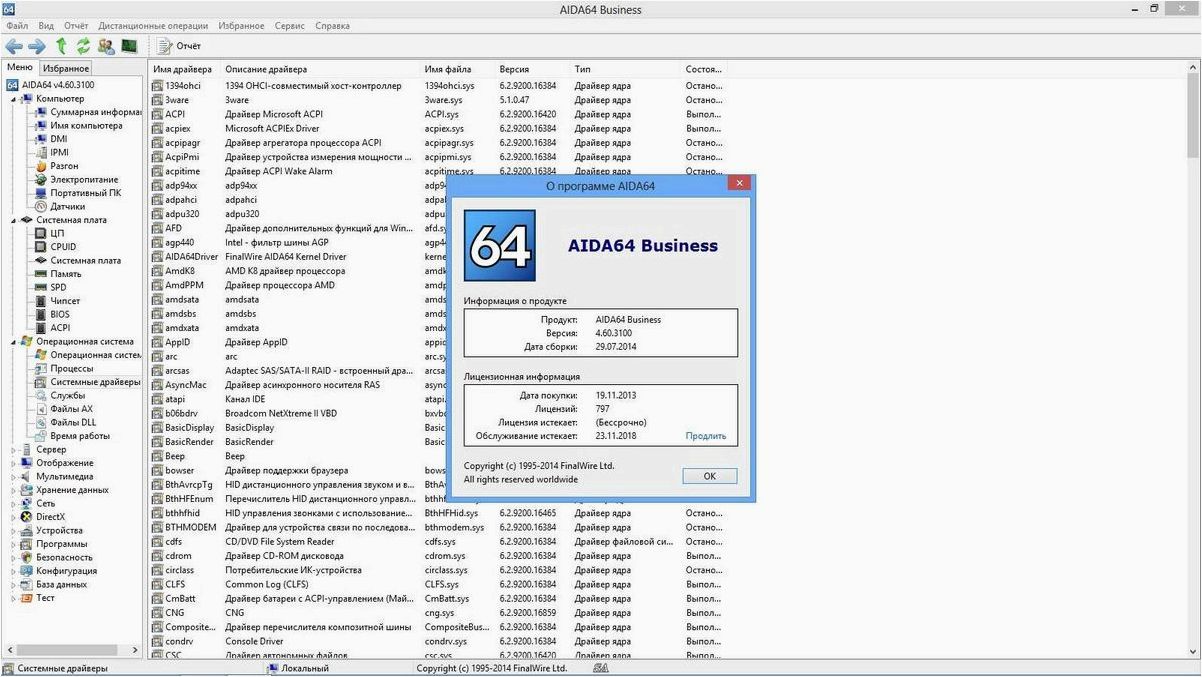Click the blue Back arrow in toolbar
Viewport: 1202px width, 677px height.
pos(14,46)
